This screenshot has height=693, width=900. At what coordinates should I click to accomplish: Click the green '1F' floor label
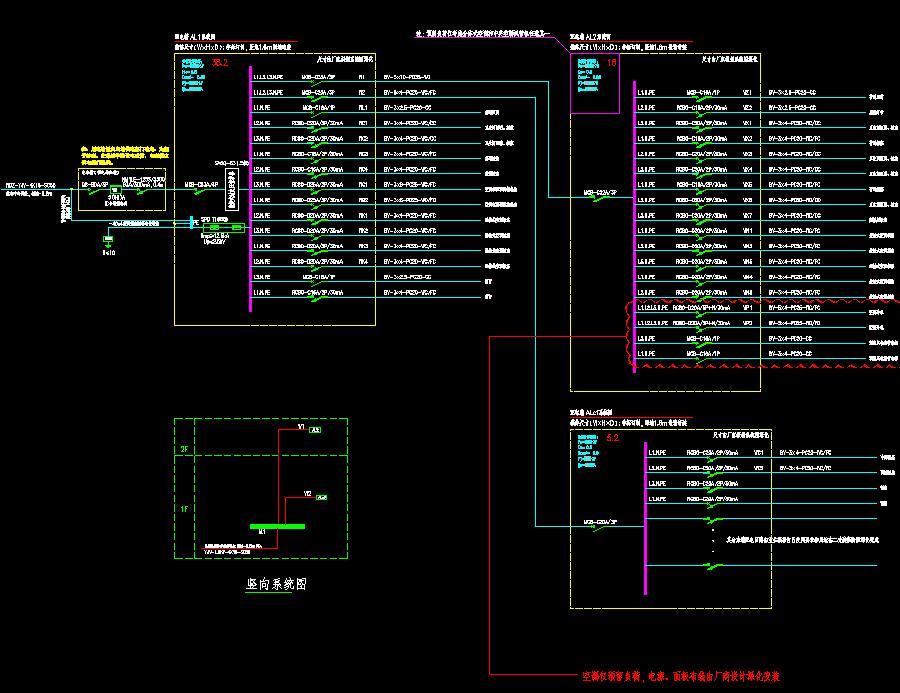[x=184, y=509]
